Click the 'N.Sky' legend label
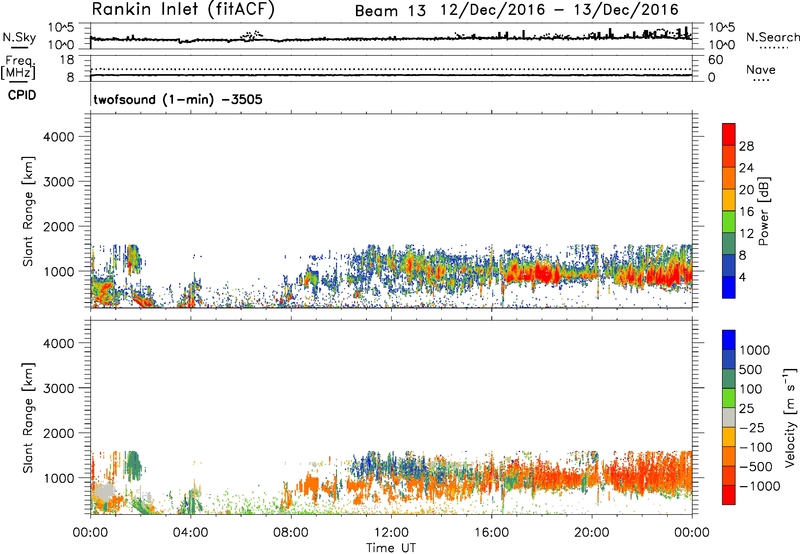This screenshot has width=800, height=554. coord(19,37)
